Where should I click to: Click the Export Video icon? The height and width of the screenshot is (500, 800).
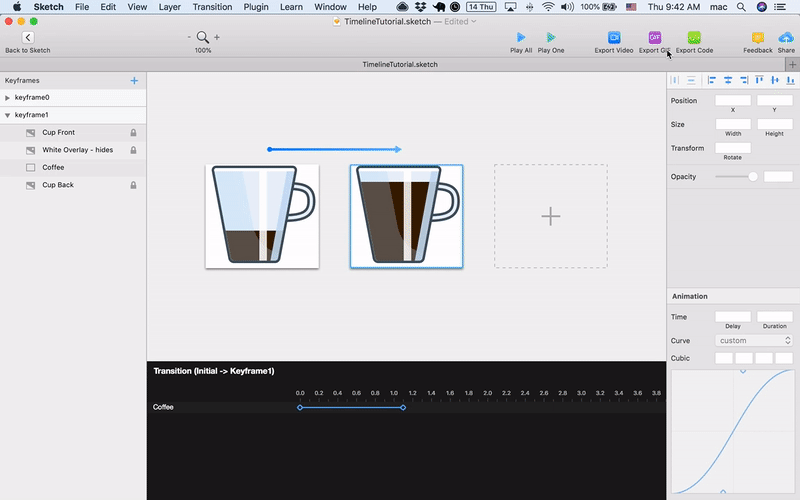coord(613,38)
